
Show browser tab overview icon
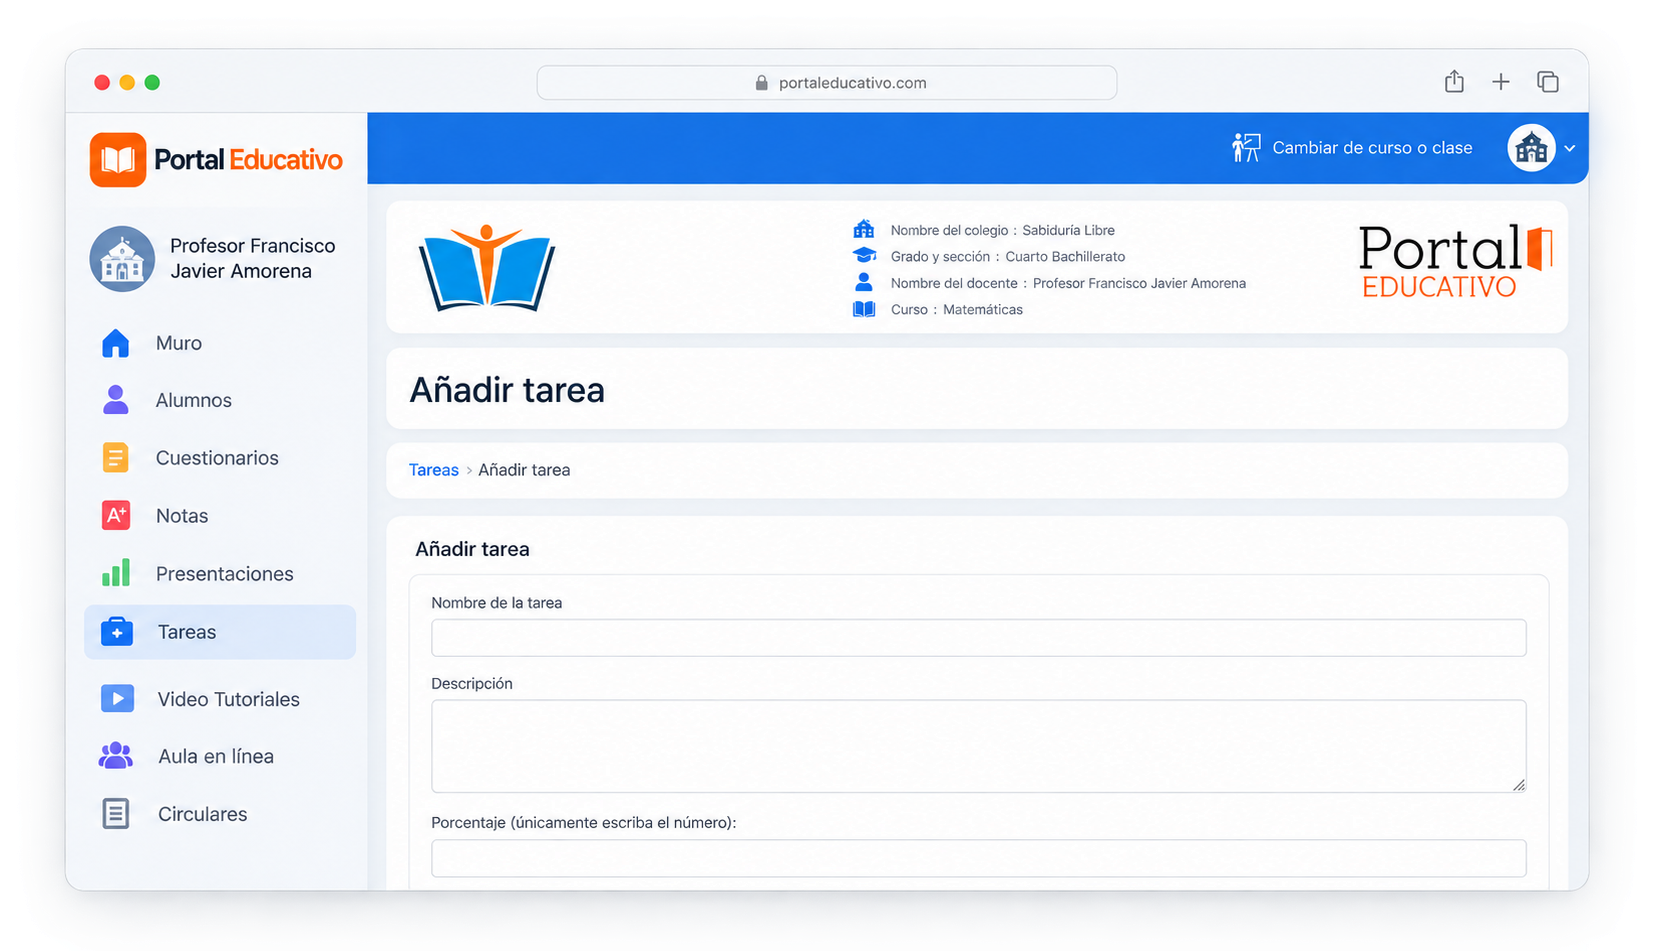pos(1548,82)
